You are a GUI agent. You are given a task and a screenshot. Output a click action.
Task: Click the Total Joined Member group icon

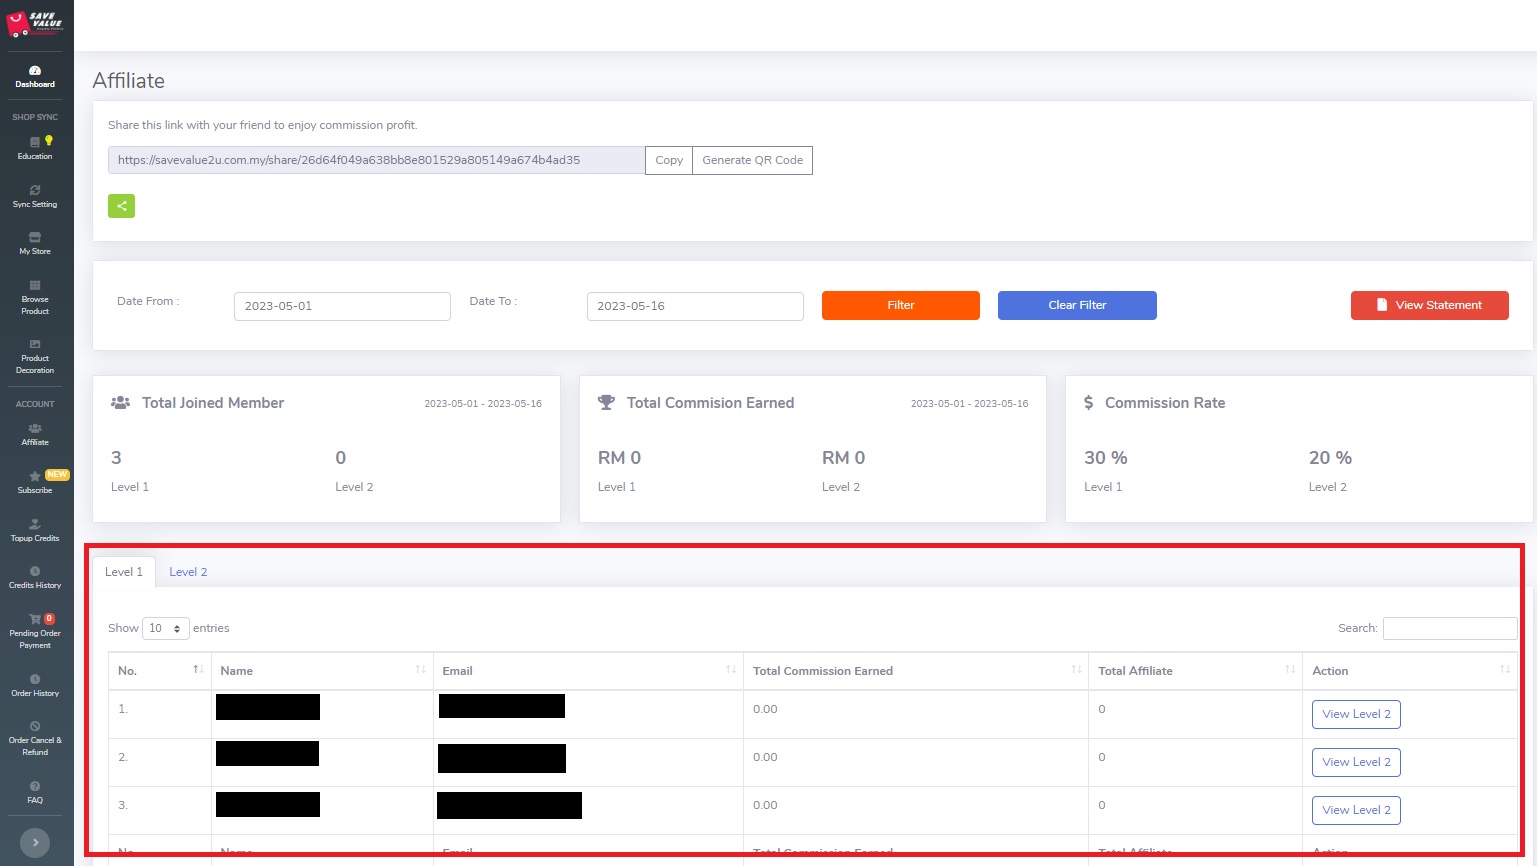120,403
